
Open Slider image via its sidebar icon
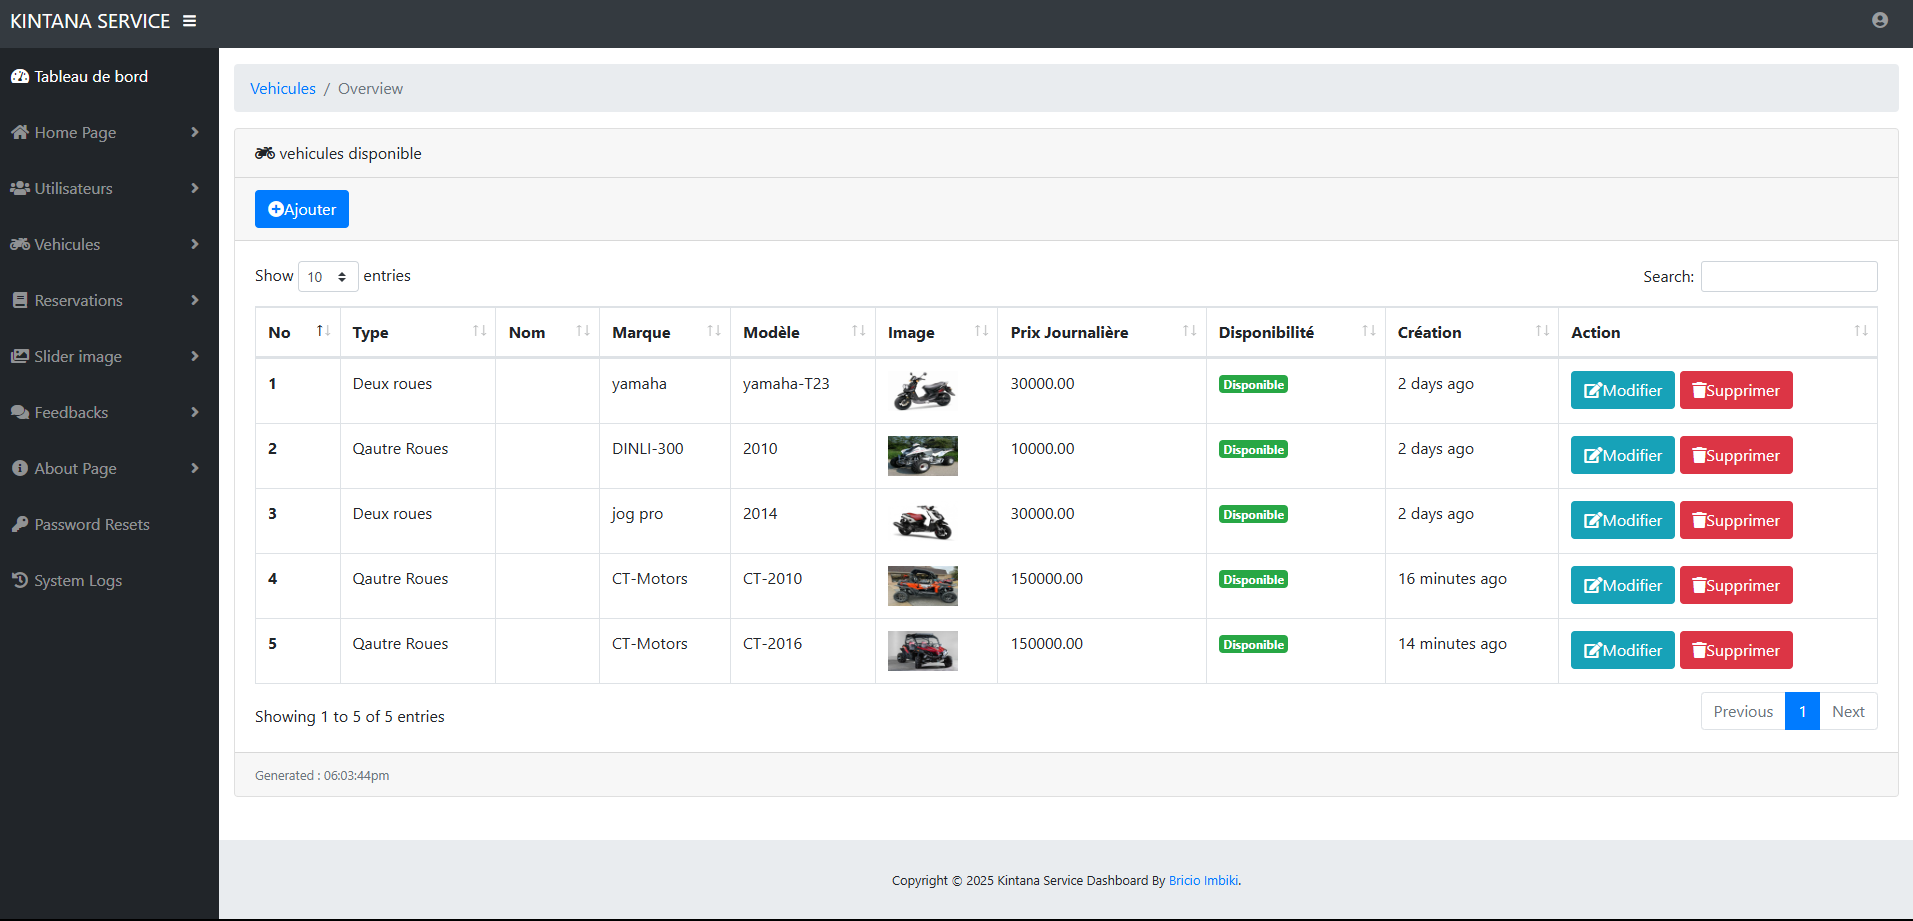[18, 356]
